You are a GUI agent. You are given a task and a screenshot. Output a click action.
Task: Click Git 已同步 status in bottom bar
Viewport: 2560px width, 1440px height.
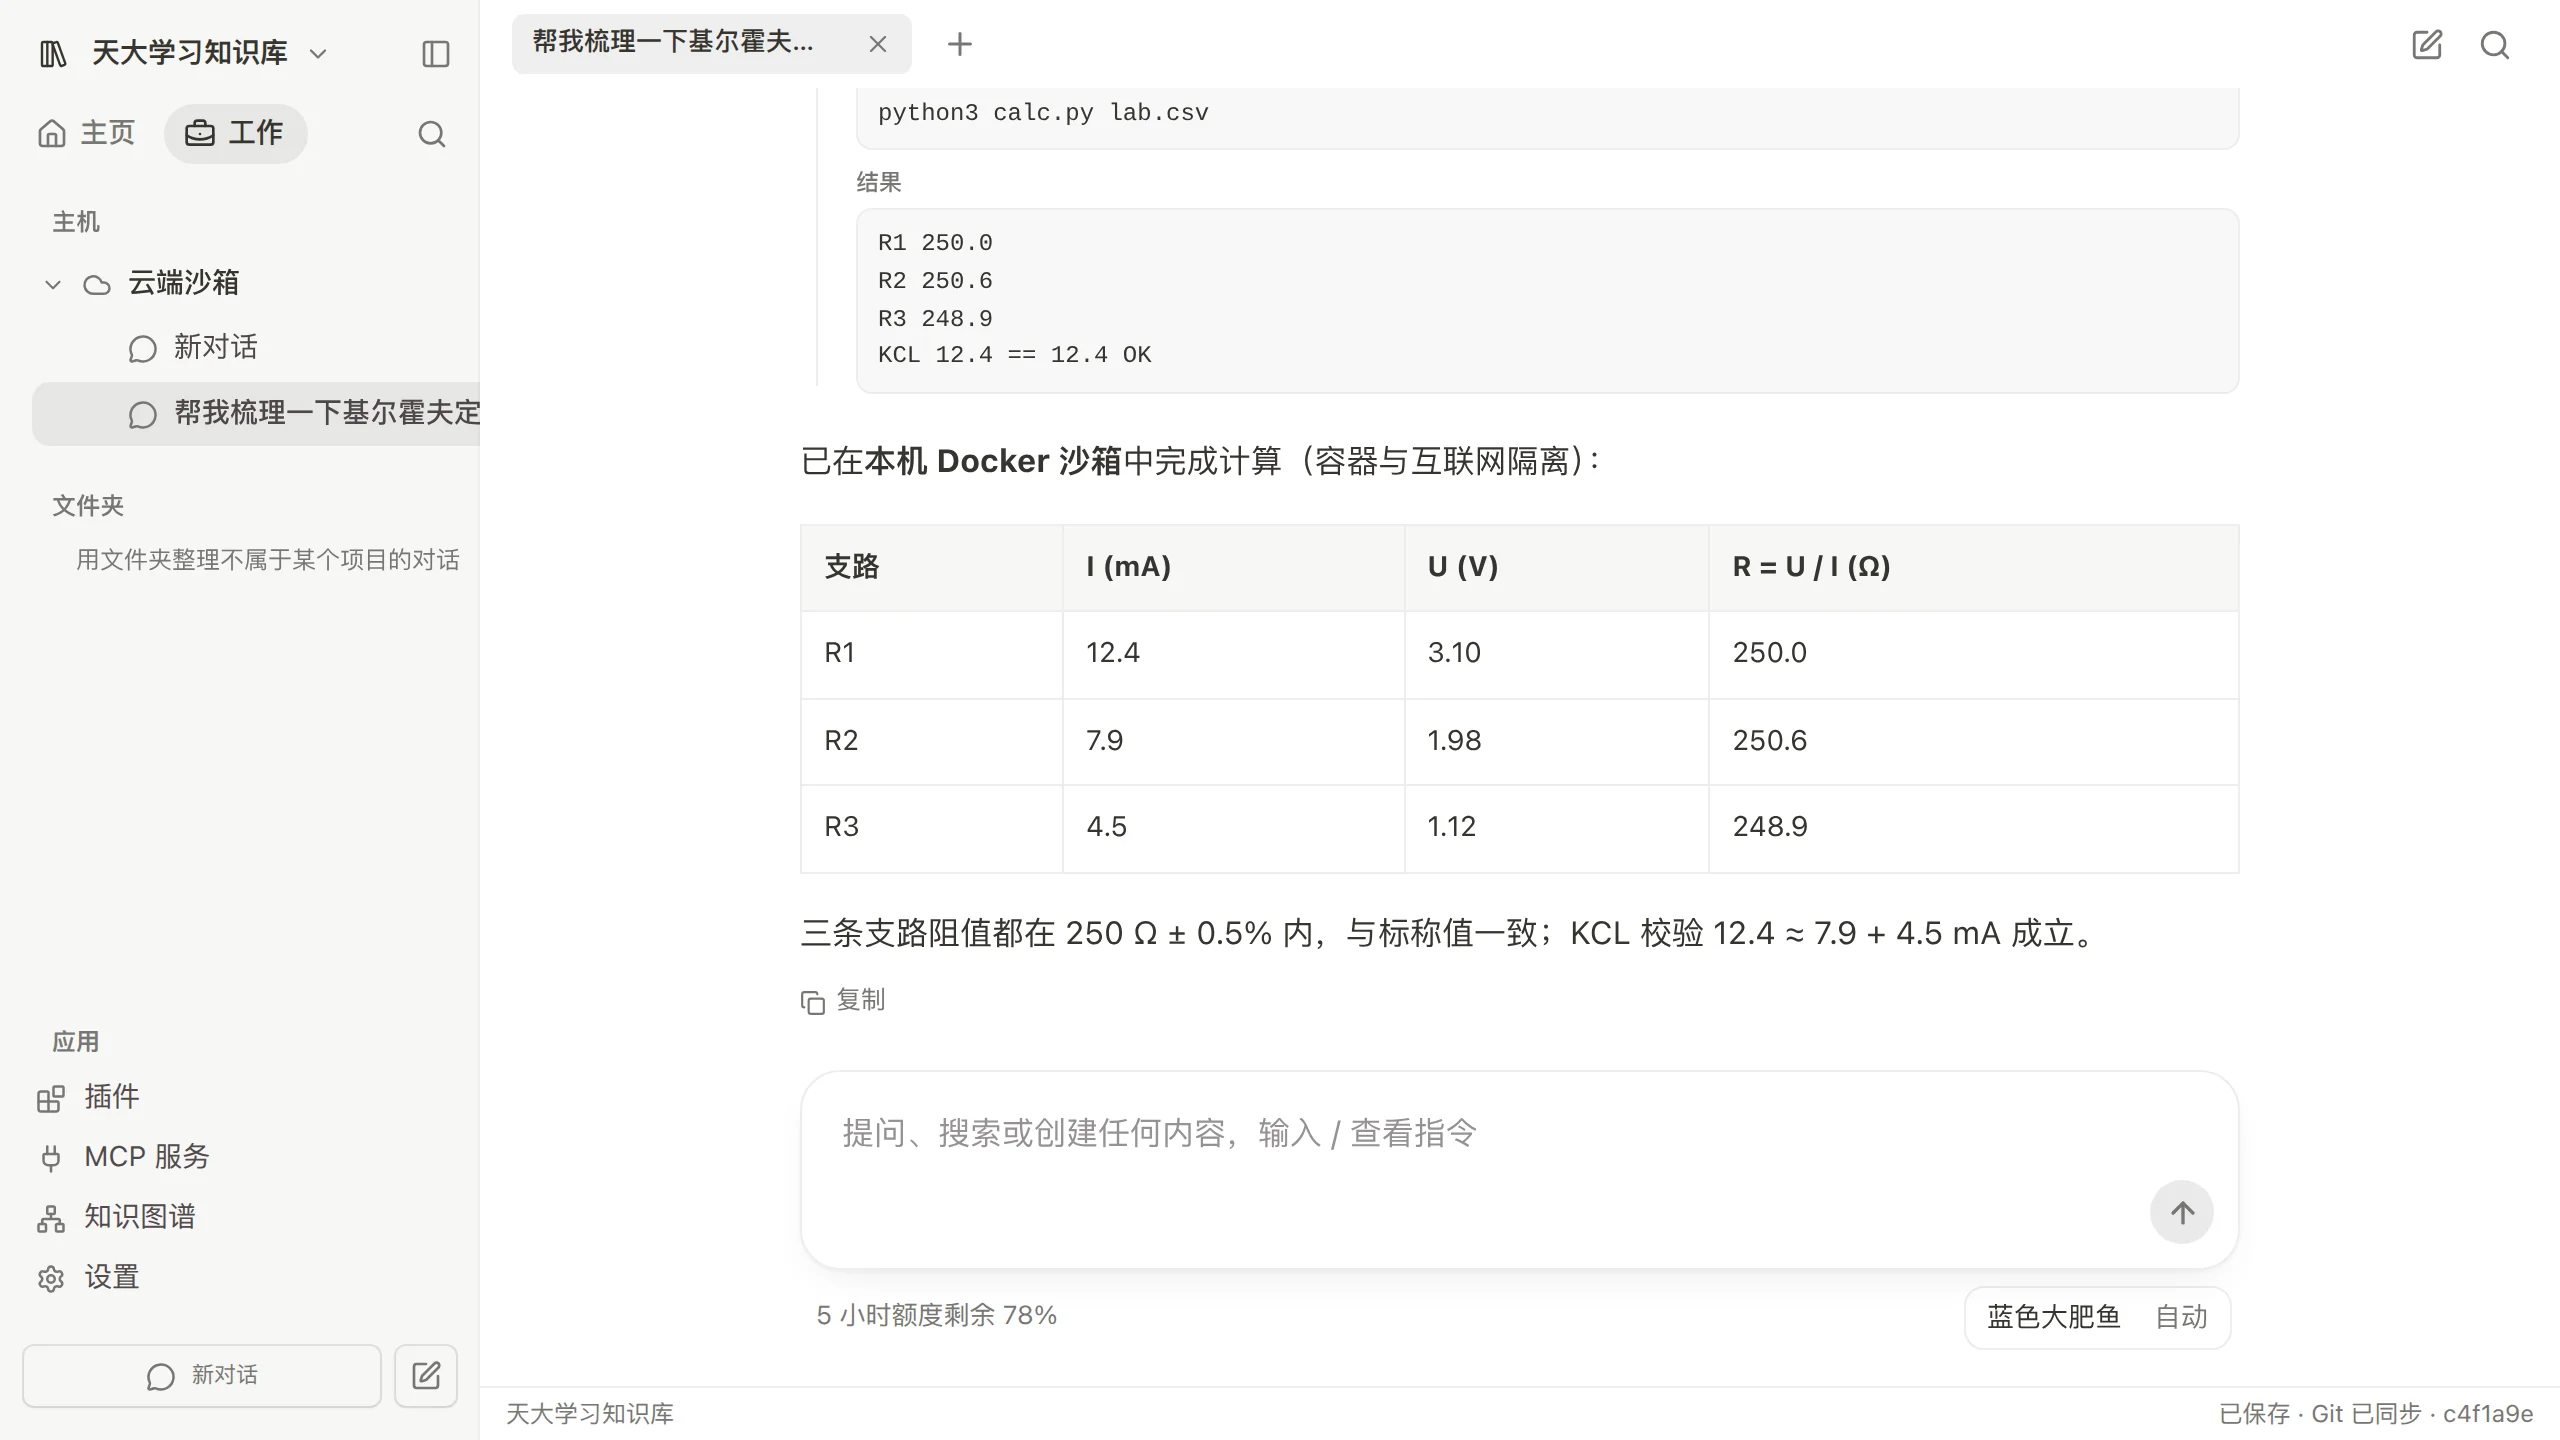click(x=2366, y=1413)
